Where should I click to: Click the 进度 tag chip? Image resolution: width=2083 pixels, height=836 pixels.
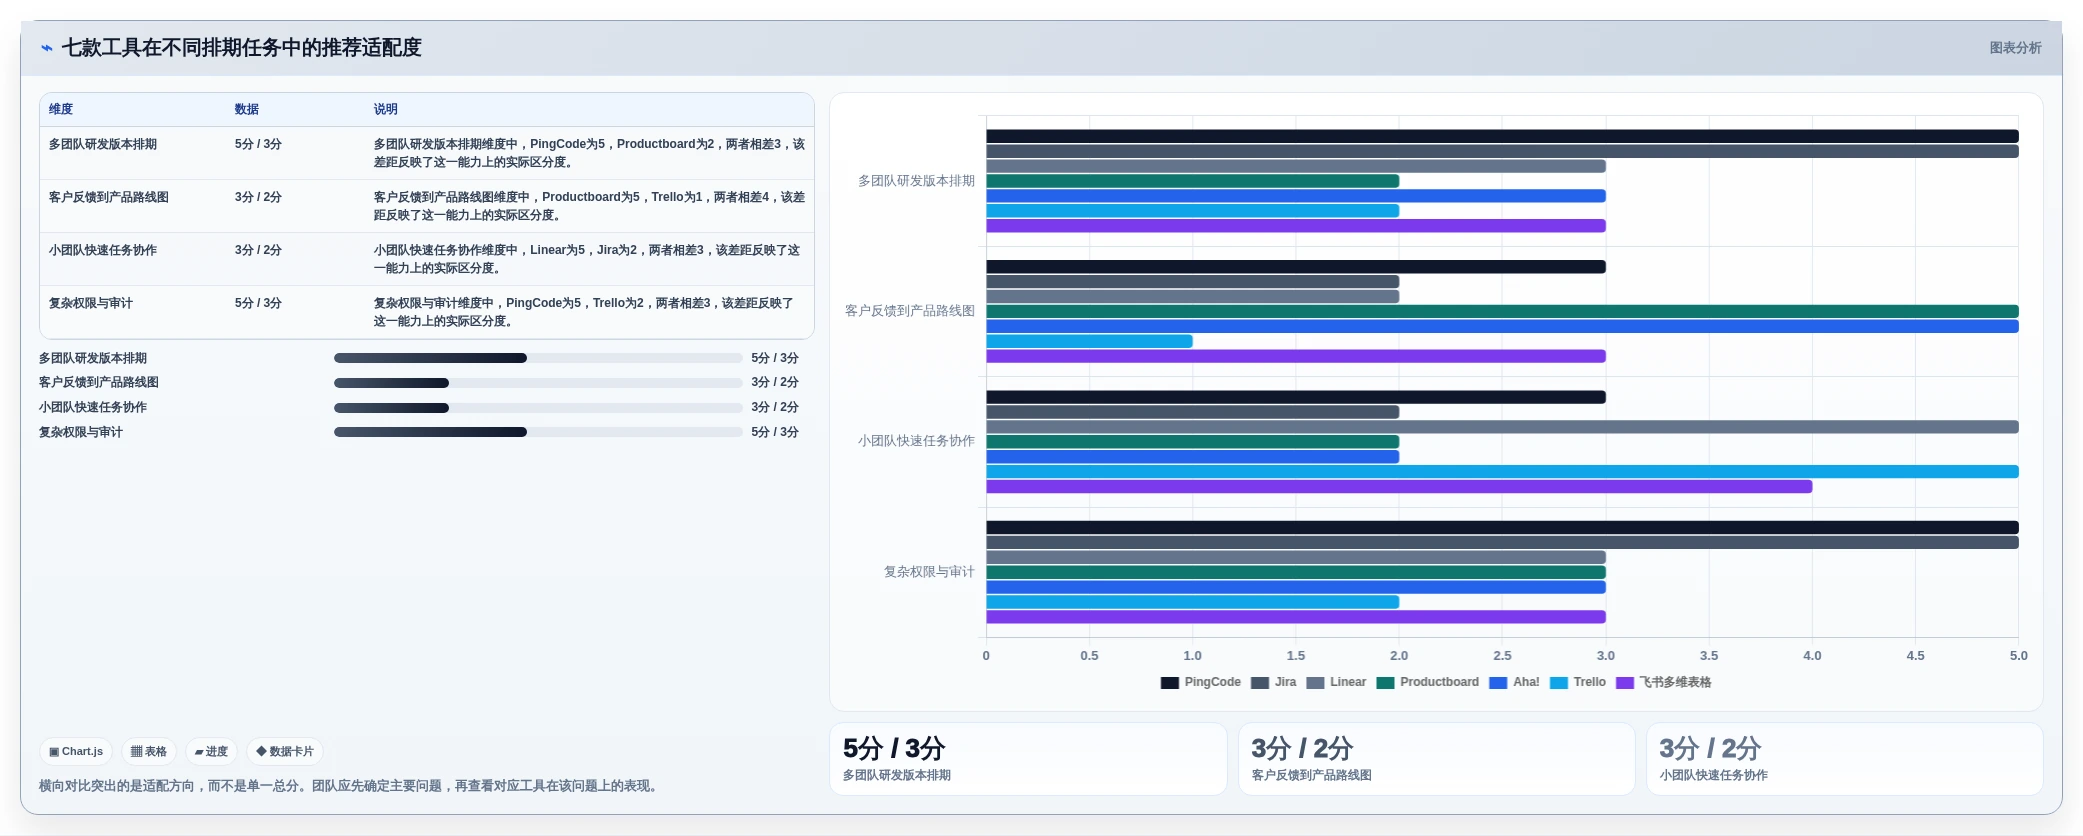point(211,752)
